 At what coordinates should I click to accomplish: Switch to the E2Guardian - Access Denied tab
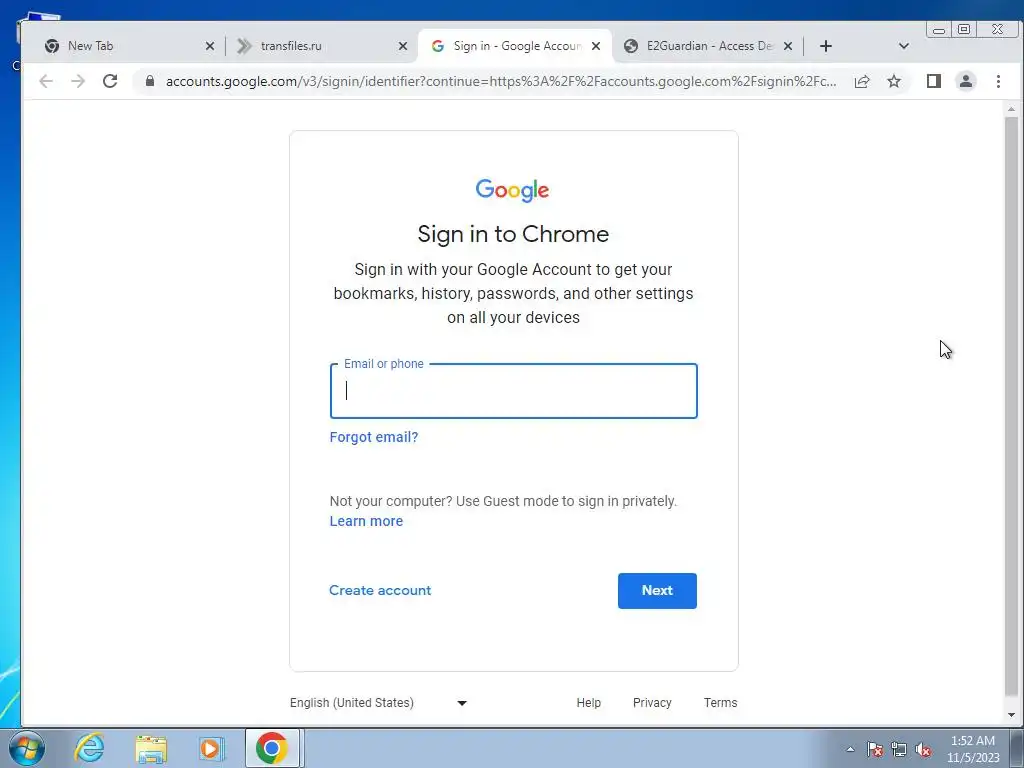click(x=707, y=46)
